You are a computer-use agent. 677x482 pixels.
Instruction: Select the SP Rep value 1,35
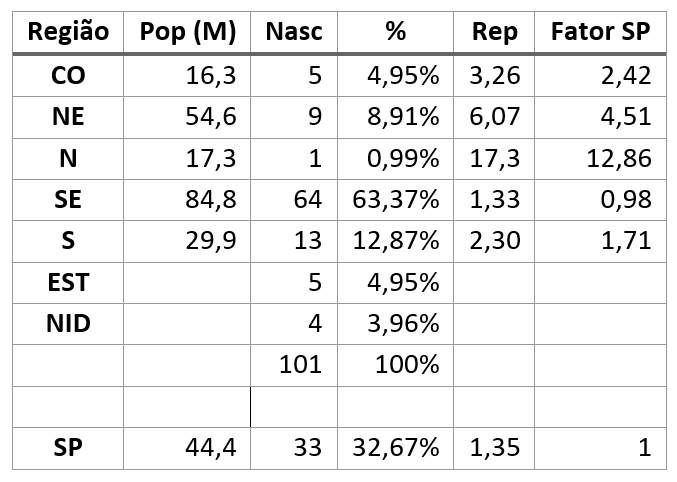pyautogui.click(x=494, y=448)
